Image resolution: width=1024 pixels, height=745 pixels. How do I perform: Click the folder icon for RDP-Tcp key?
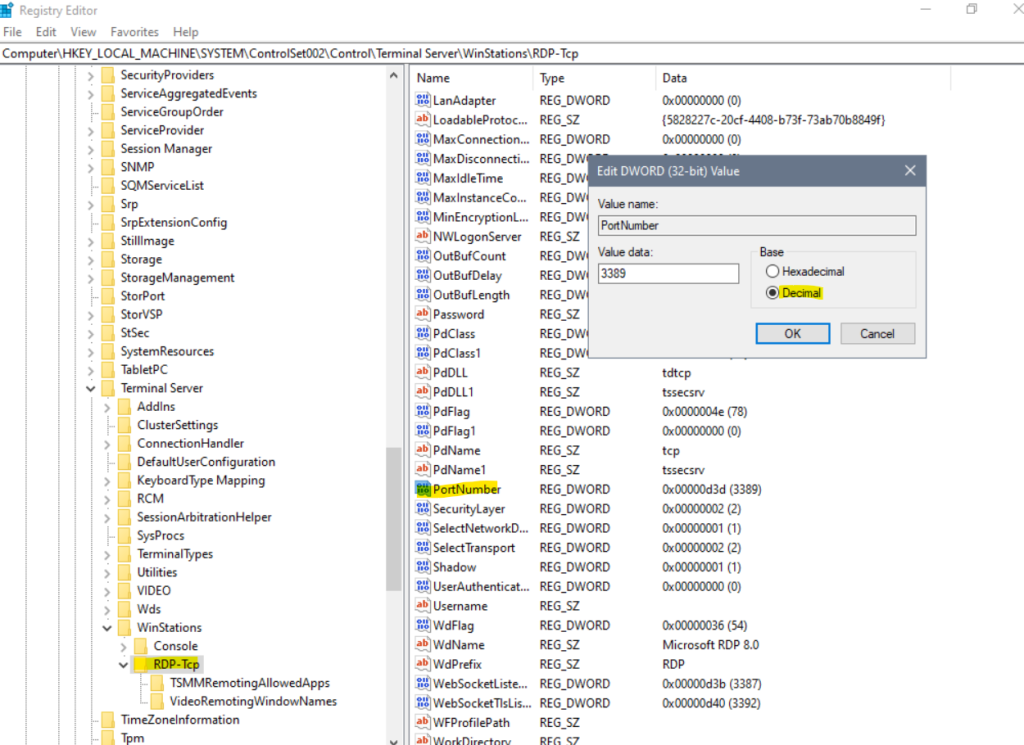[141, 664]
